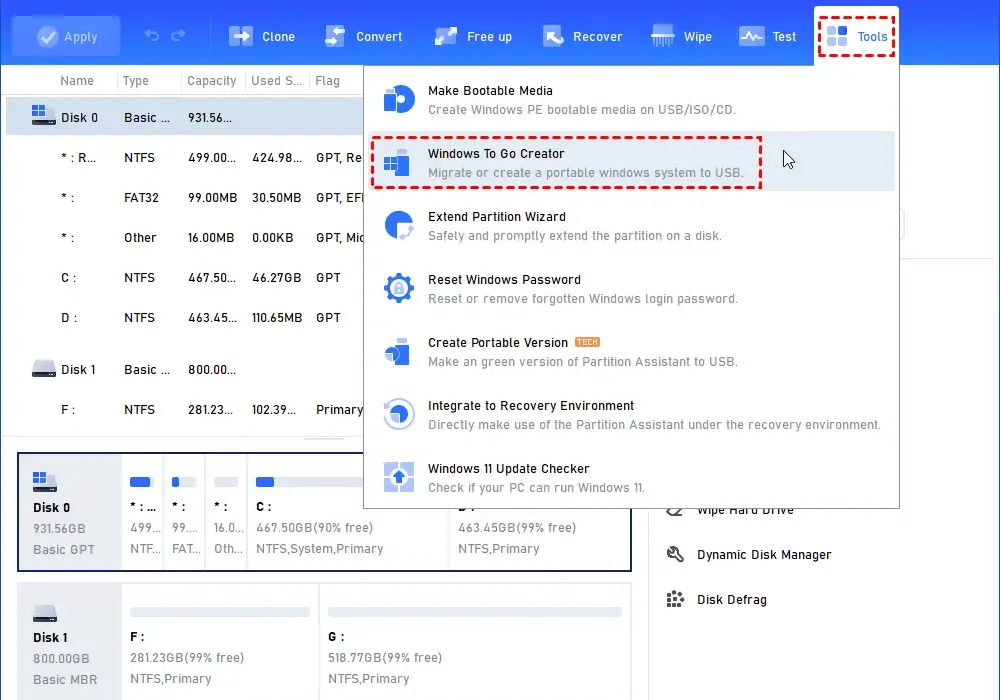Select the Other 16.00MB partition row

185,237
